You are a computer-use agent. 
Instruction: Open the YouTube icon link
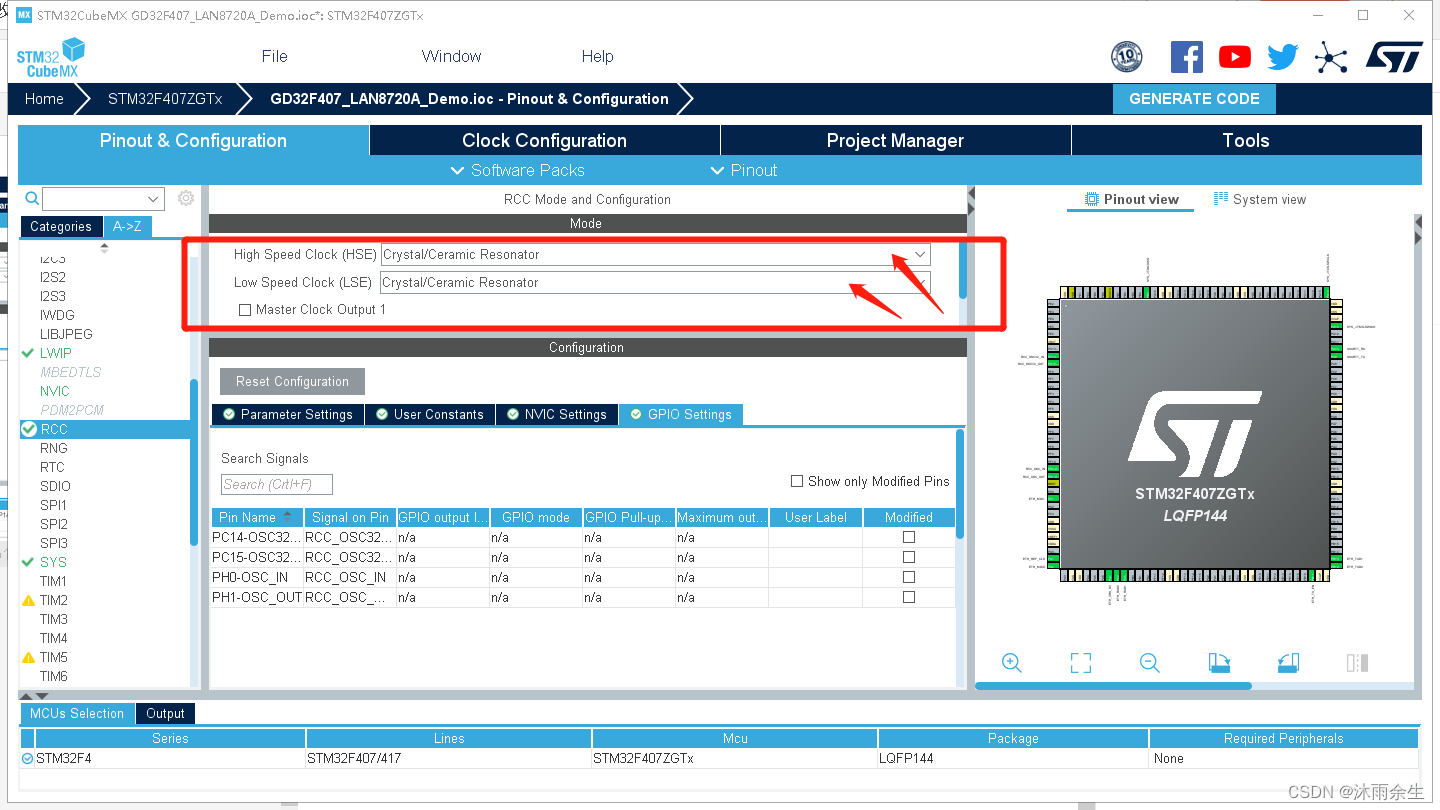(x=1235, y=57)
